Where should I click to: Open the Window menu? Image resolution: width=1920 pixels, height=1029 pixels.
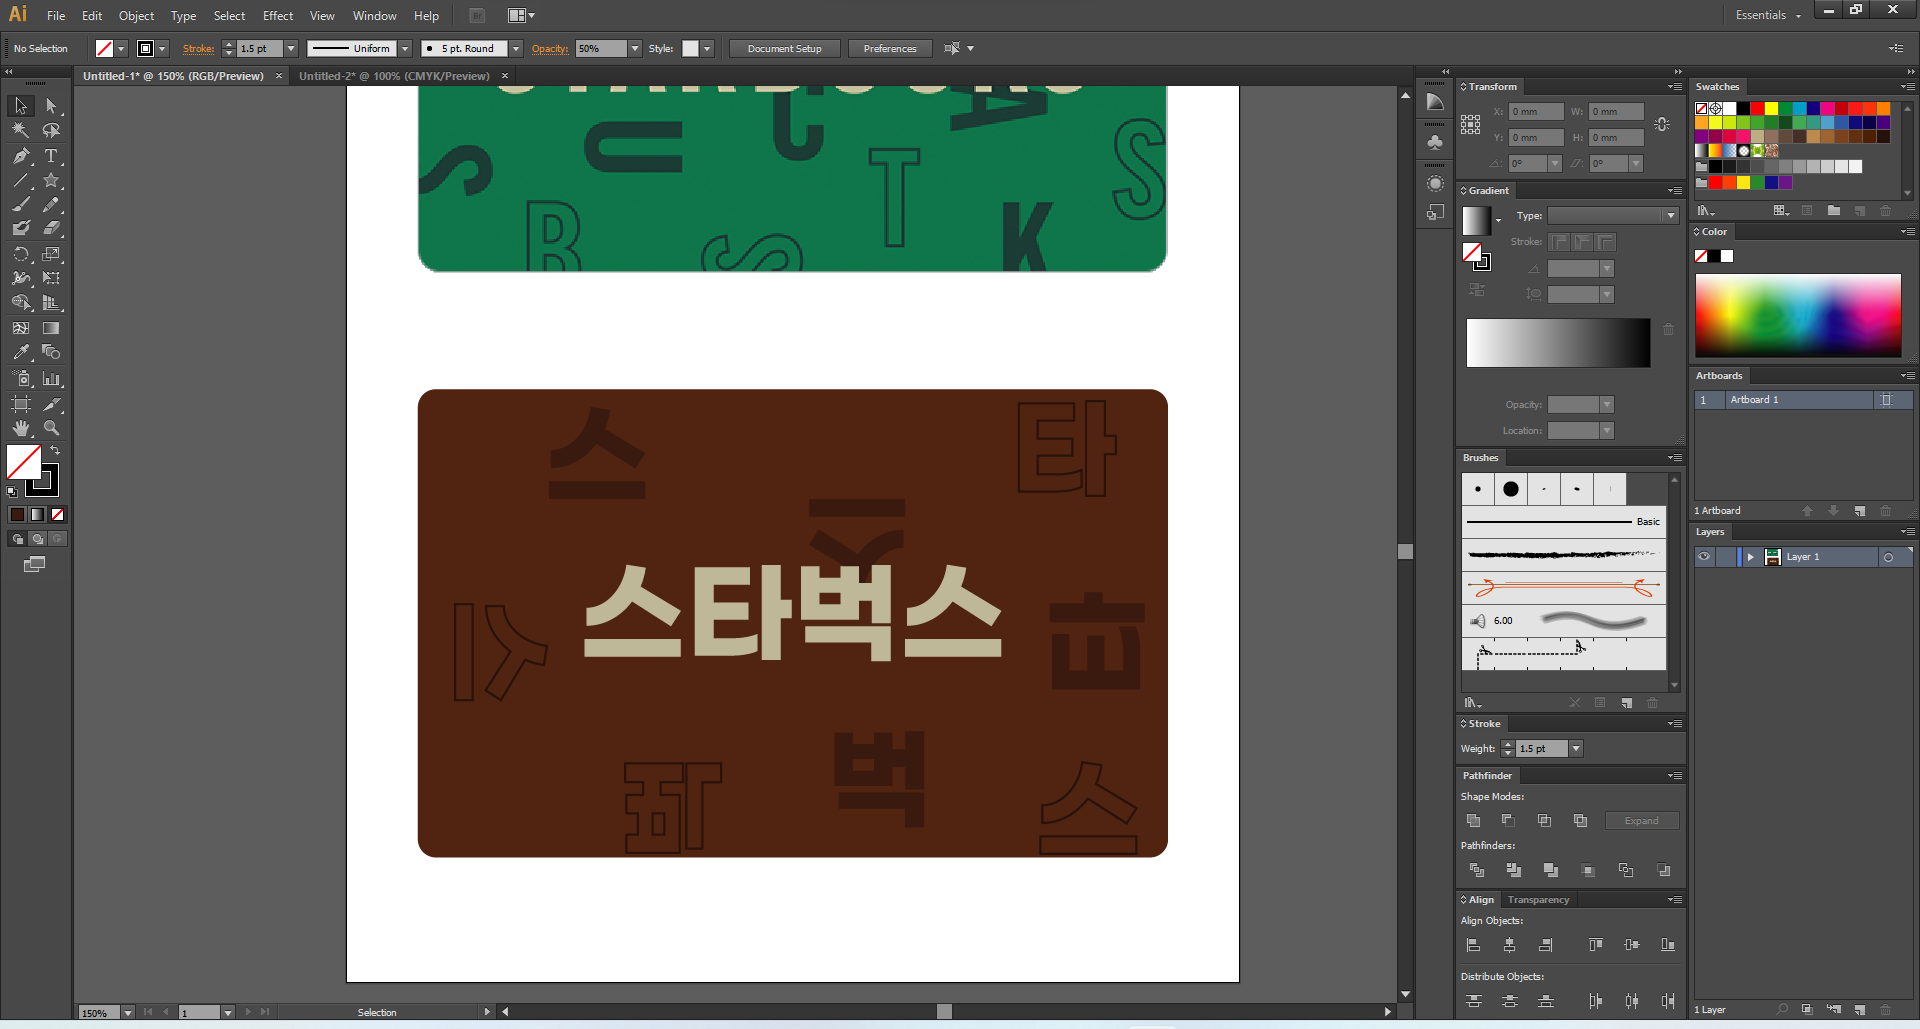(375, 16)
